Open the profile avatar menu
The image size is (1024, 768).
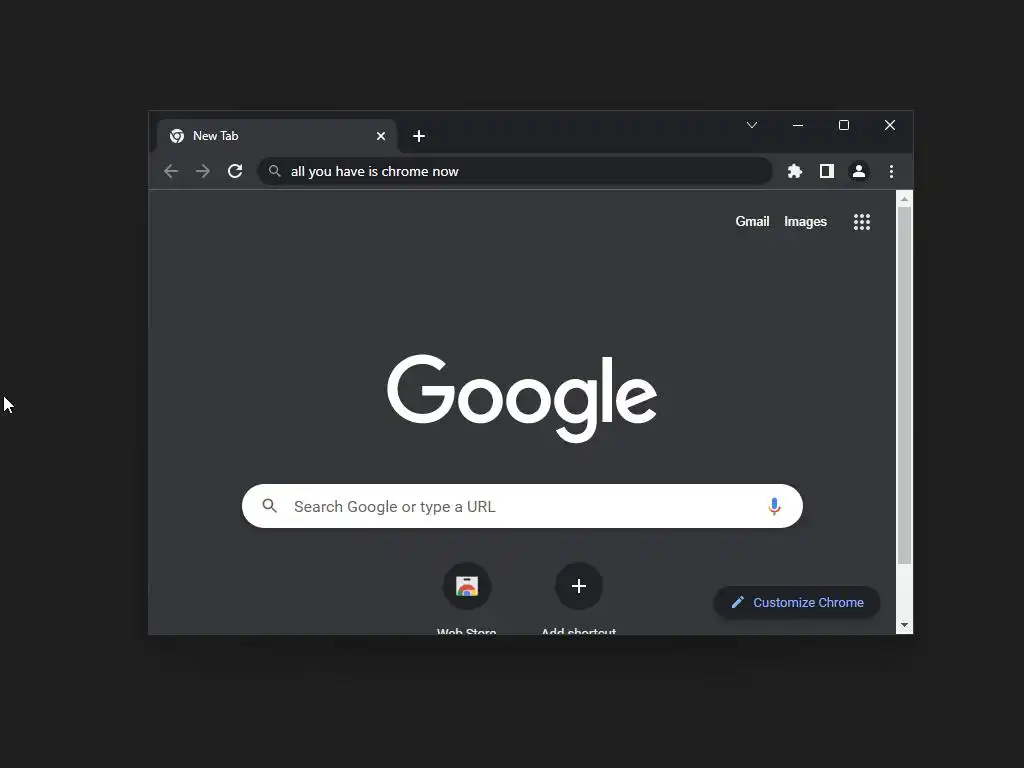pos(859,171)
